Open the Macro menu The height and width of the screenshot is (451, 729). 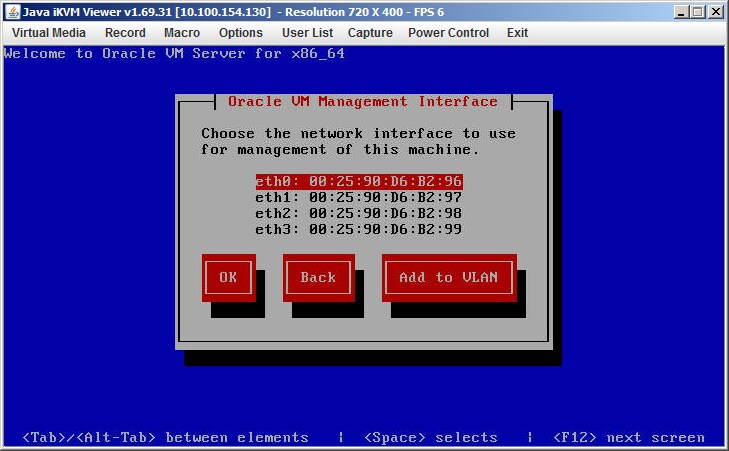pos(182,33)
